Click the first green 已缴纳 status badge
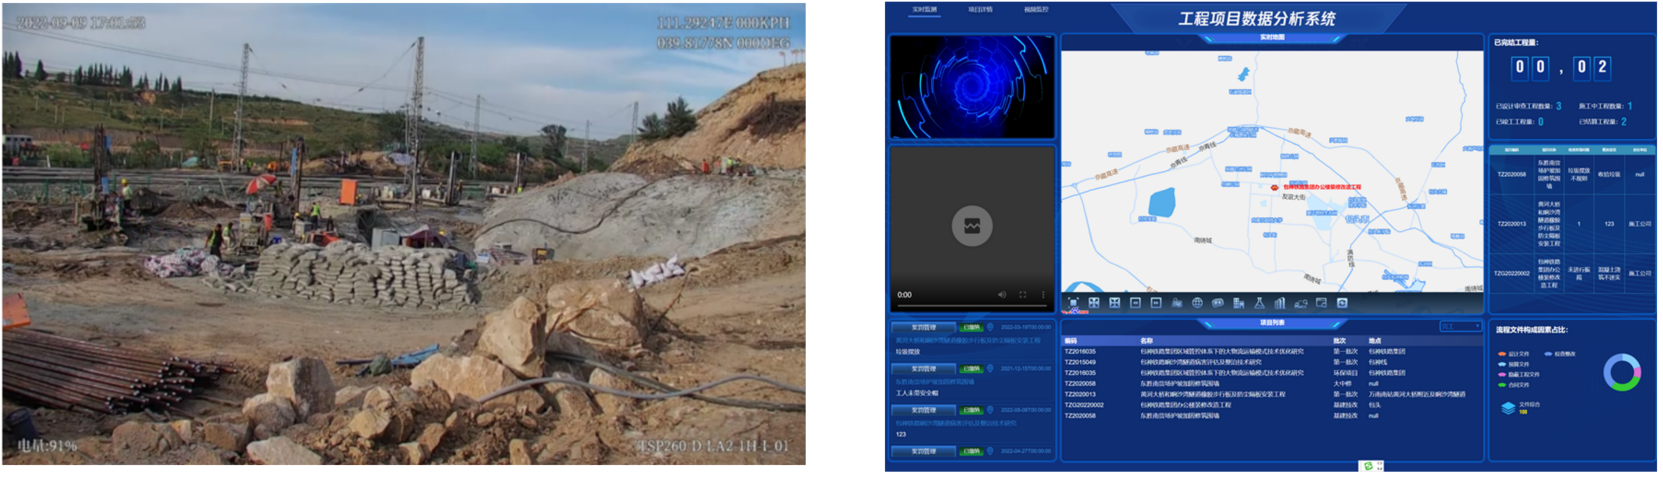The height and width of the screenshot is (478, 1663). coord(971,327)
